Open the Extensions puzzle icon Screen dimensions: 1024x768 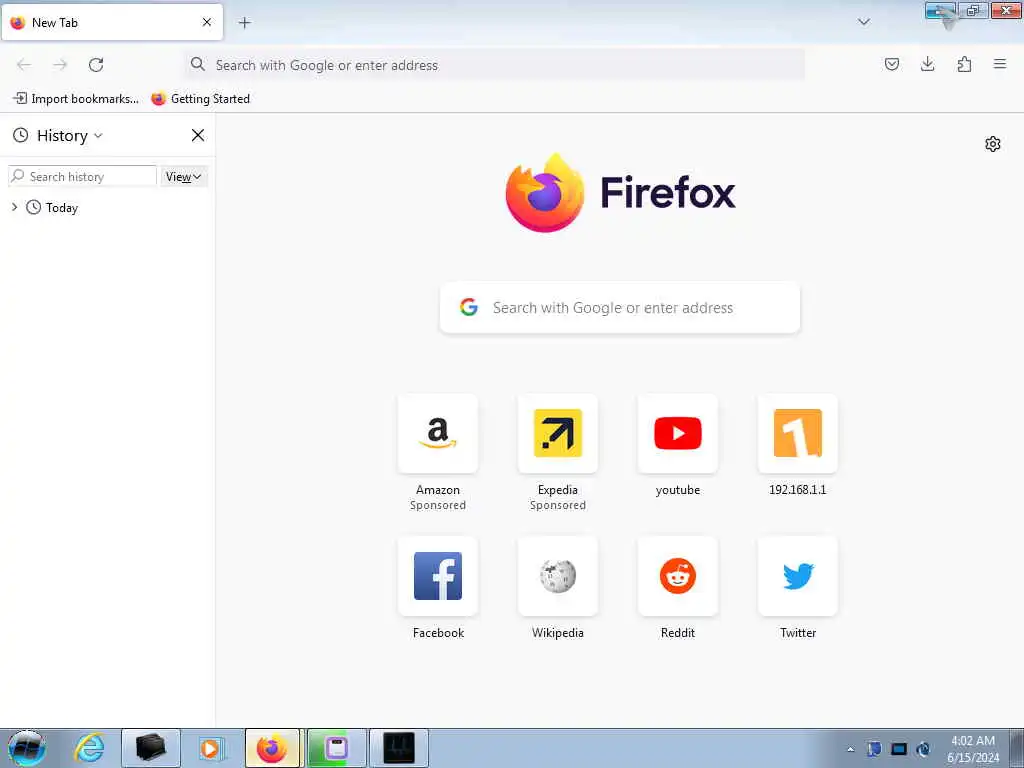[x=964, y=64]
